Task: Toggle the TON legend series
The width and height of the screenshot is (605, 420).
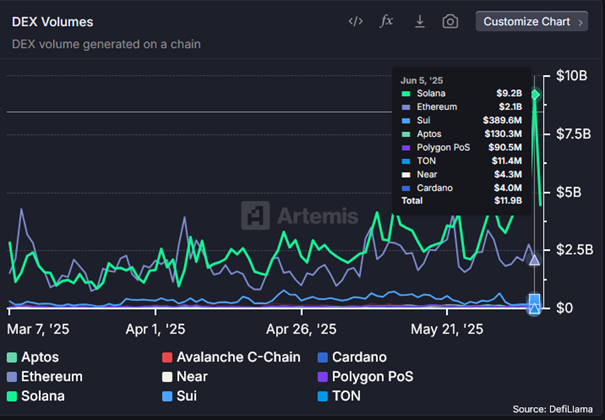Action: pyautogui.click(x=339, y=396)
